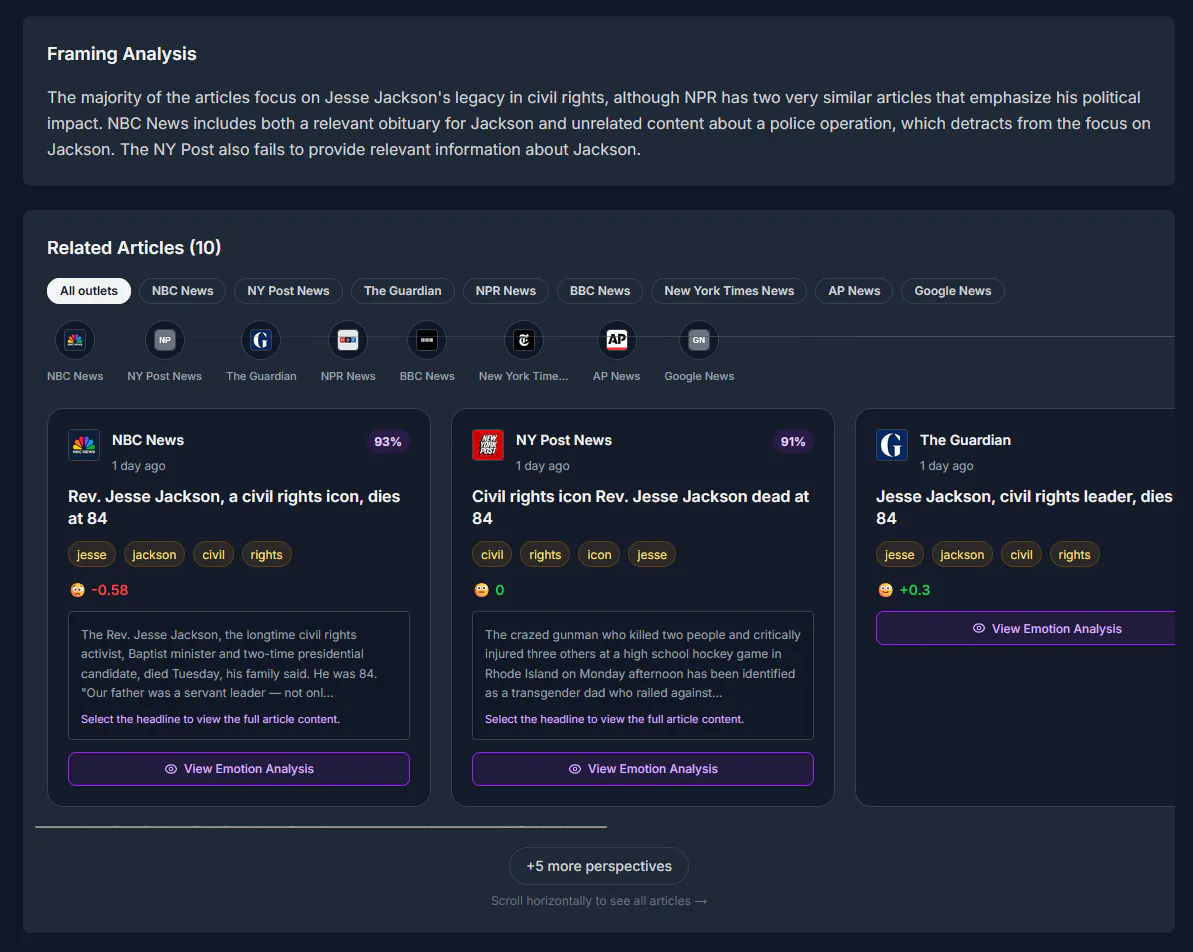
Task: Click the NBC News peacock timeline icon
Action: pyautogui.click(x=75, y=340)
